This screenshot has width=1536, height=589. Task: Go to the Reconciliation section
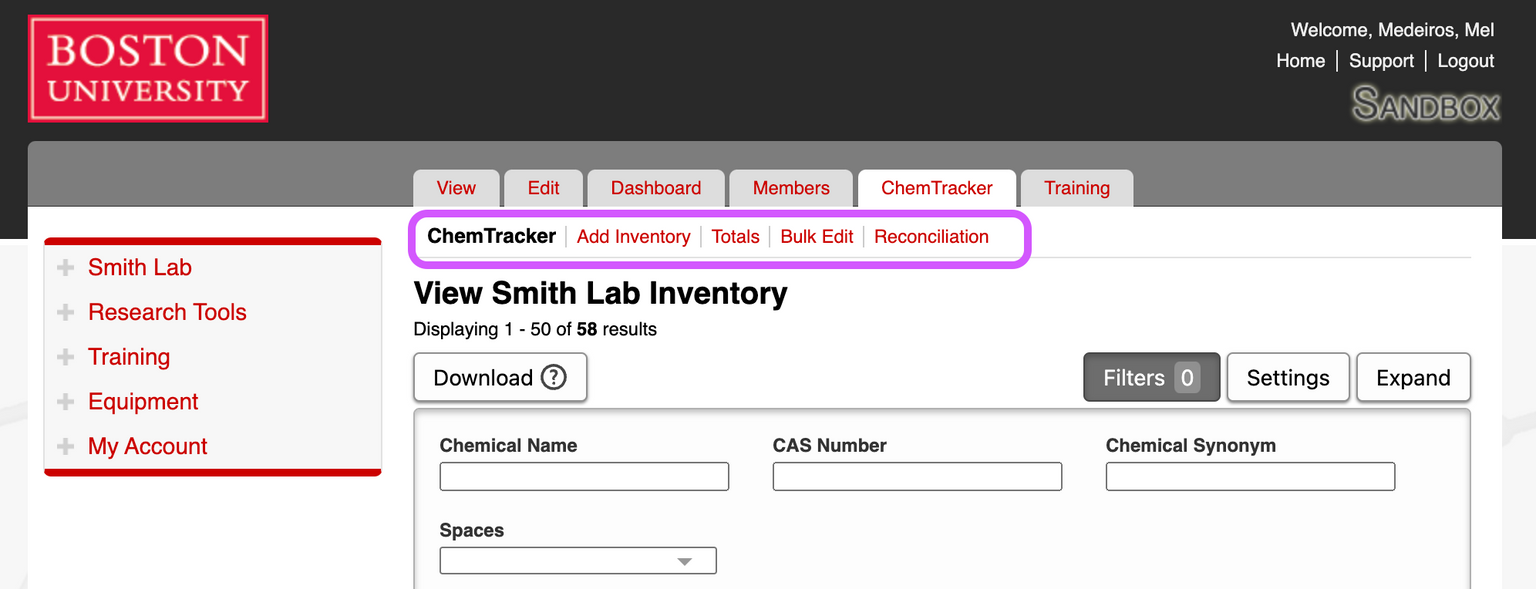pyautogui.click(x=931, y=237)
